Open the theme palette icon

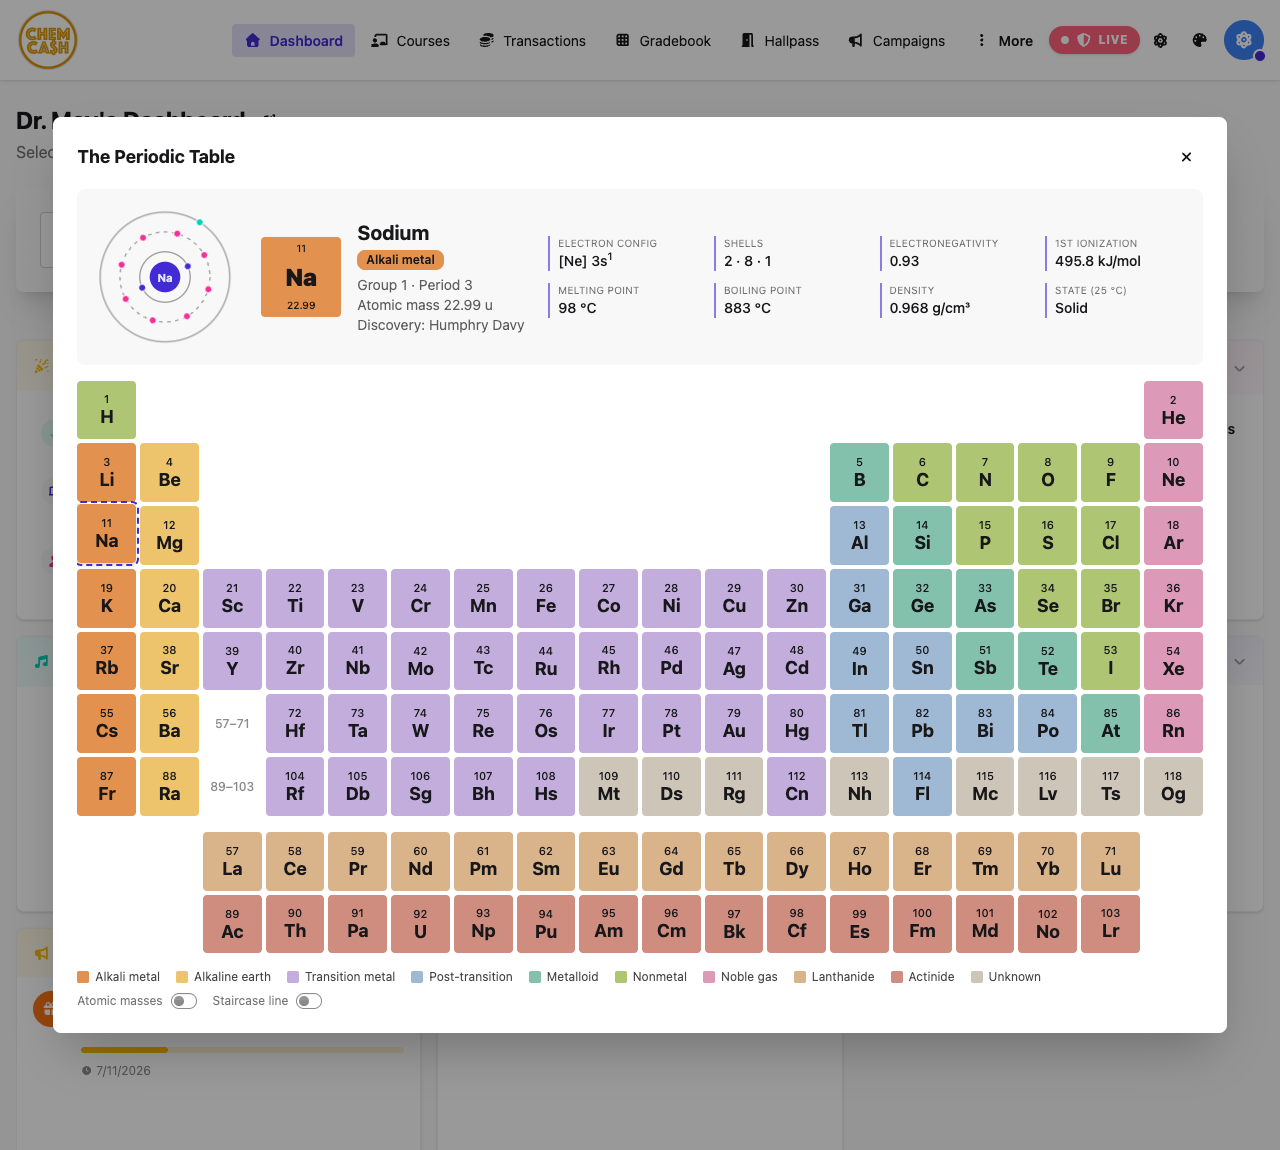pyautogui.click(x=1200, y=41)
